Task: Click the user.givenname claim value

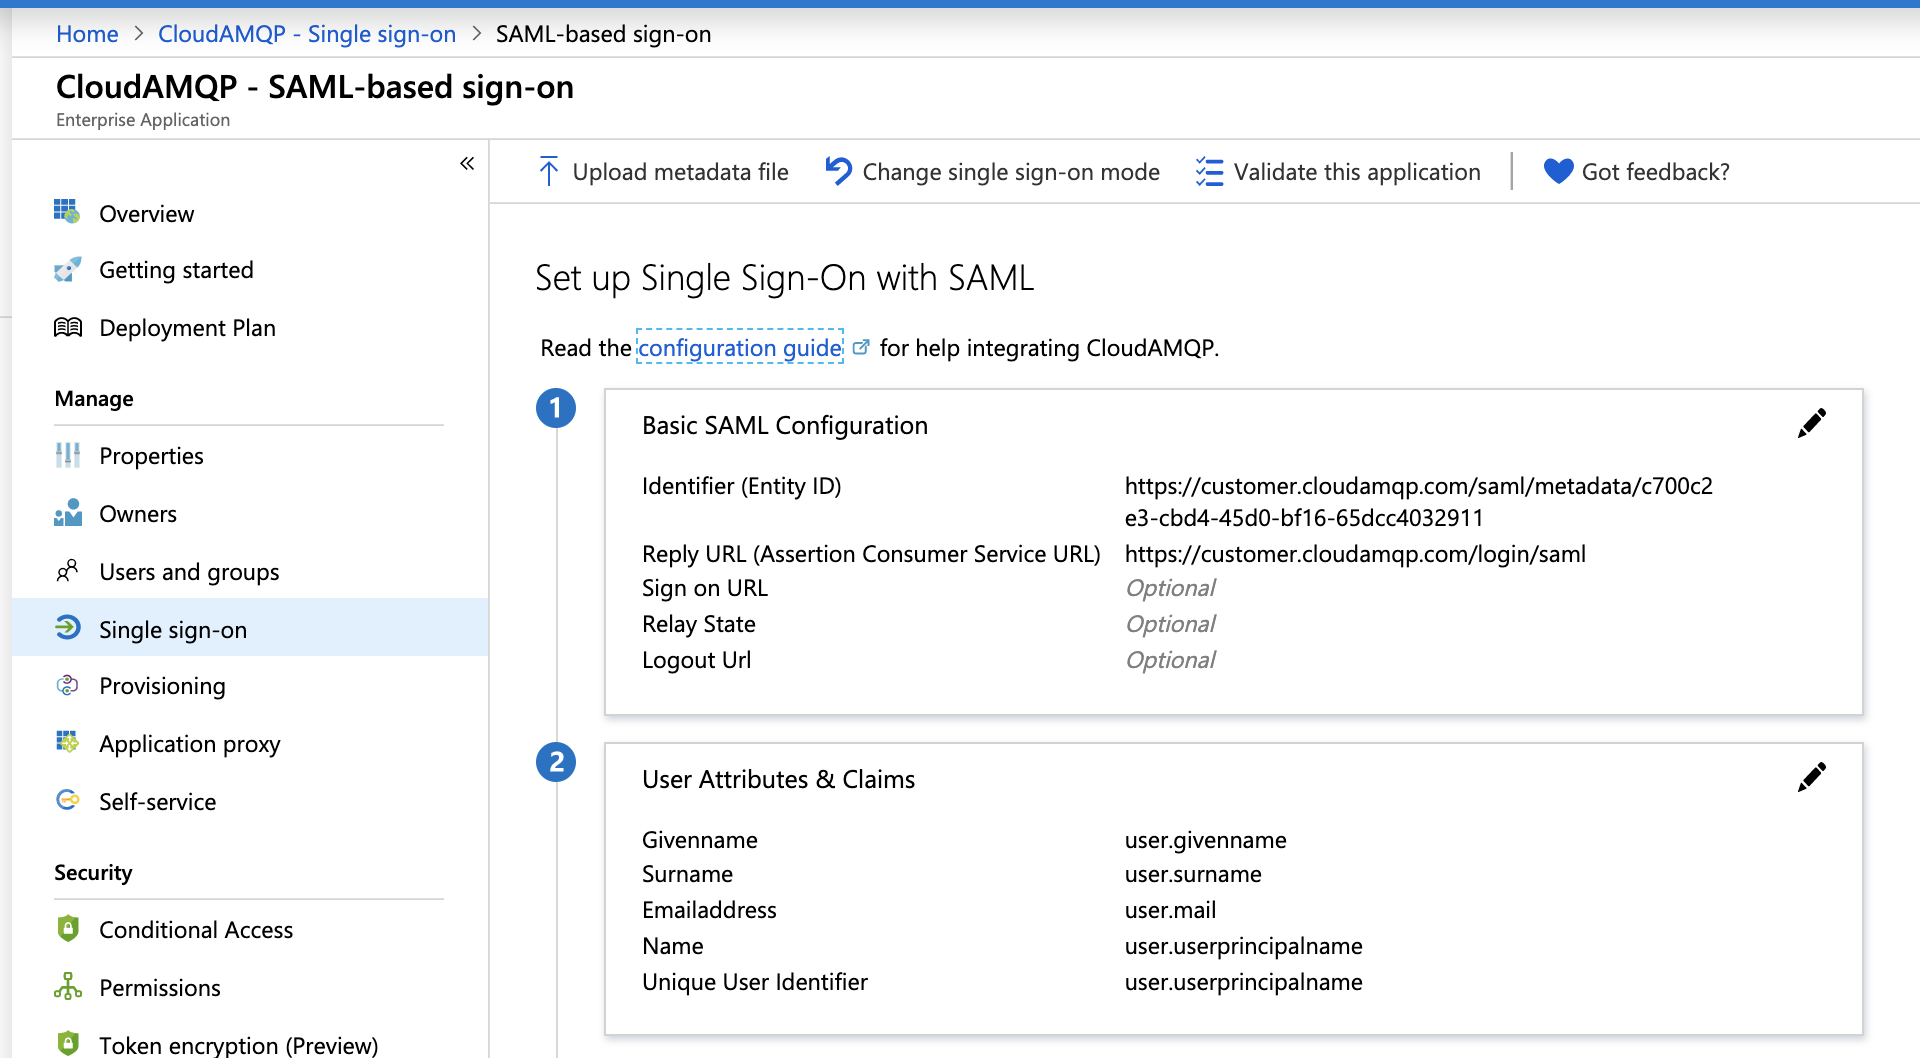Action: [x=1205, y=840]
